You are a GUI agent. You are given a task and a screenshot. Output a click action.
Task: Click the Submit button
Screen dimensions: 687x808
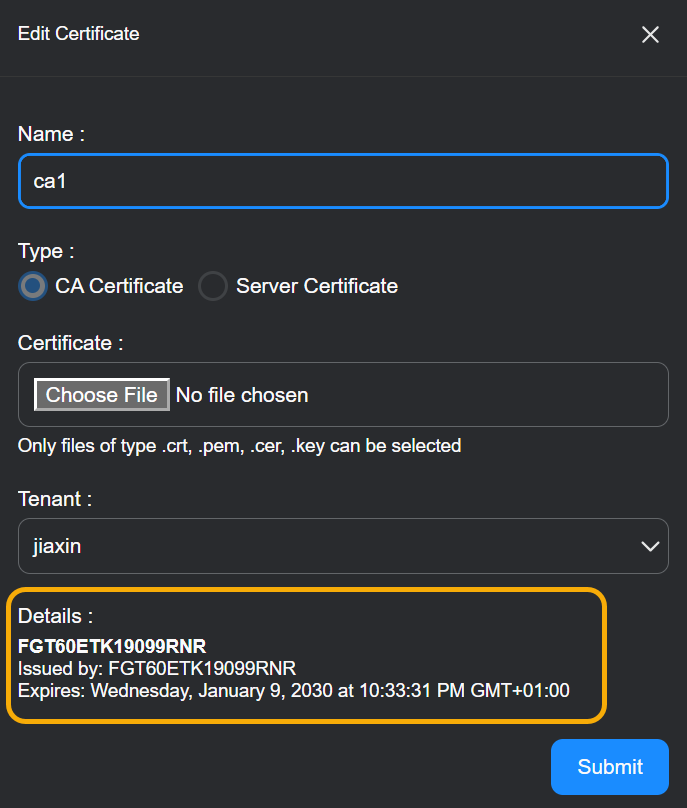pyautogui.click(x=609, y=767)
